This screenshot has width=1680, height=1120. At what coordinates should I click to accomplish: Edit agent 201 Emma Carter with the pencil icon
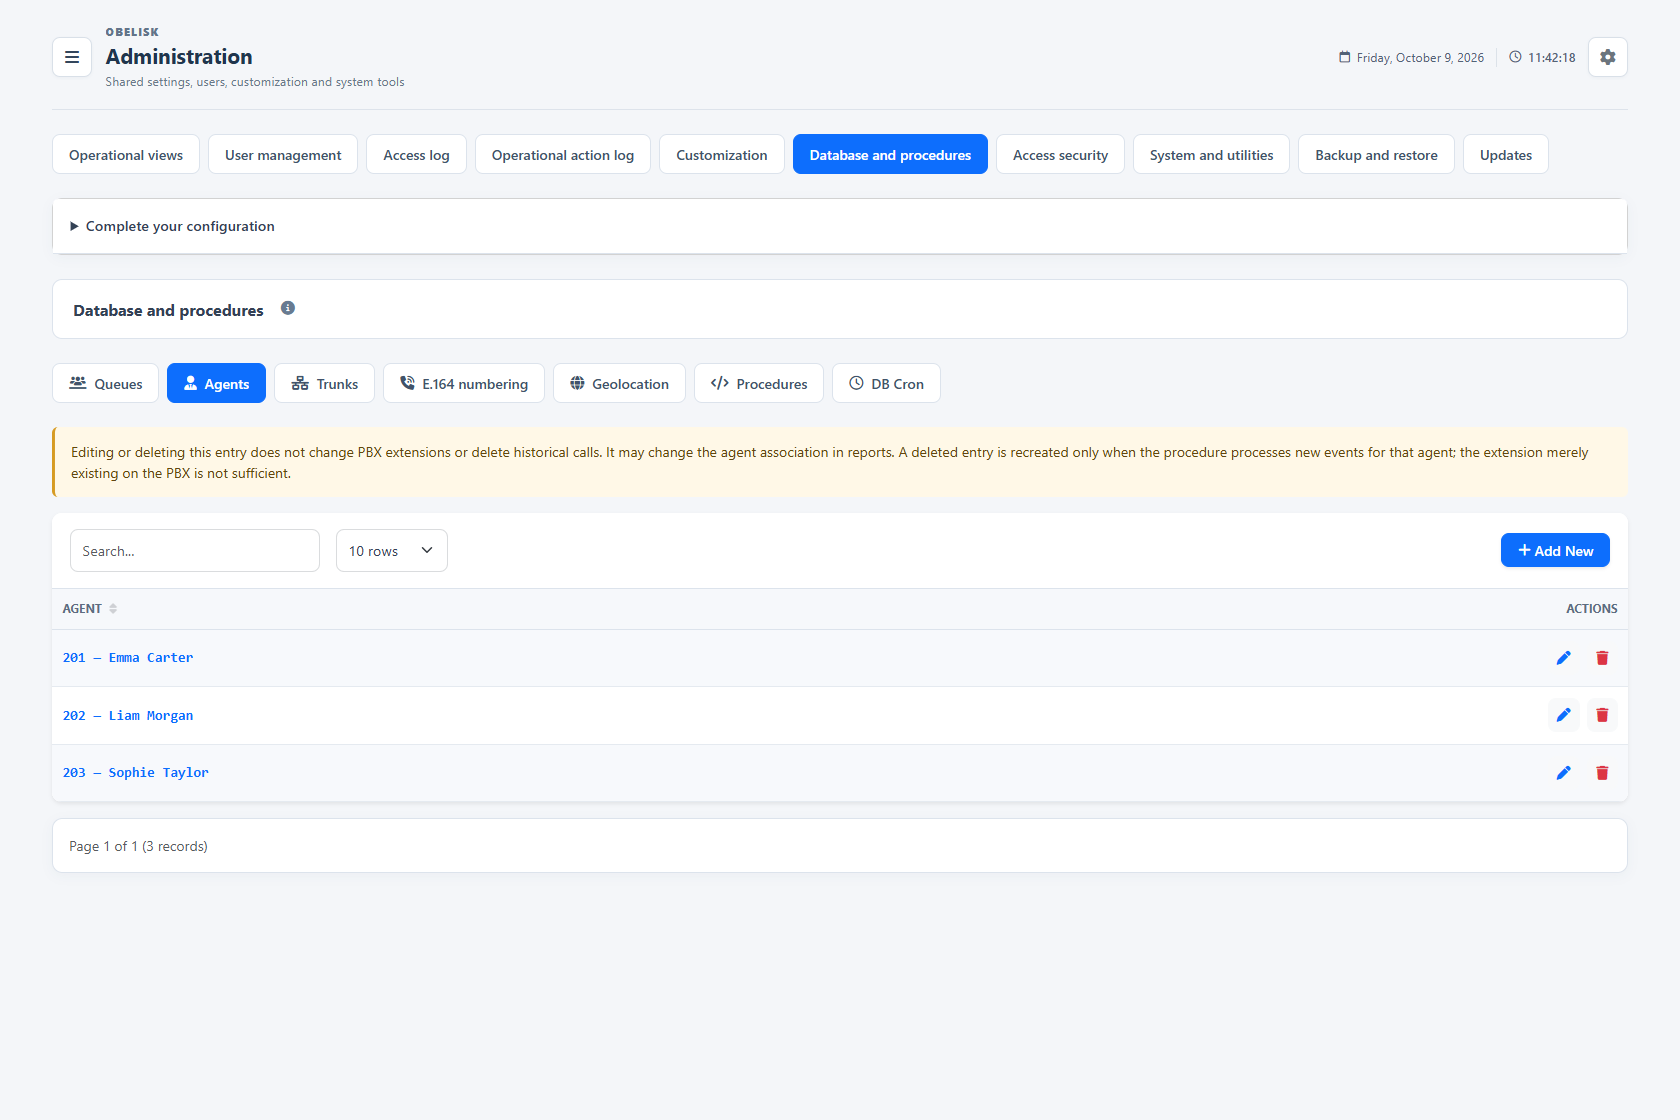click(1564, 658)
